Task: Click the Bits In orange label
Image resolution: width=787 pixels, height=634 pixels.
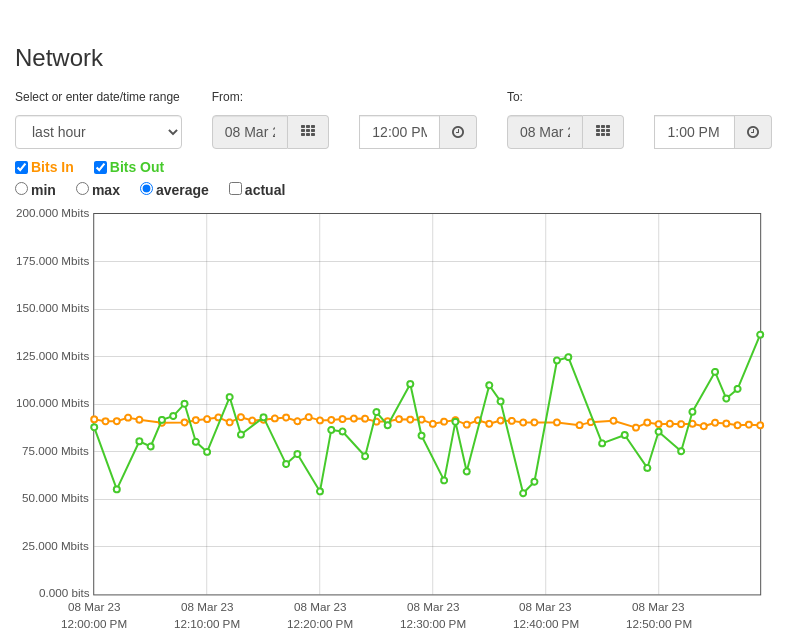Action: (x=52, y=167)
